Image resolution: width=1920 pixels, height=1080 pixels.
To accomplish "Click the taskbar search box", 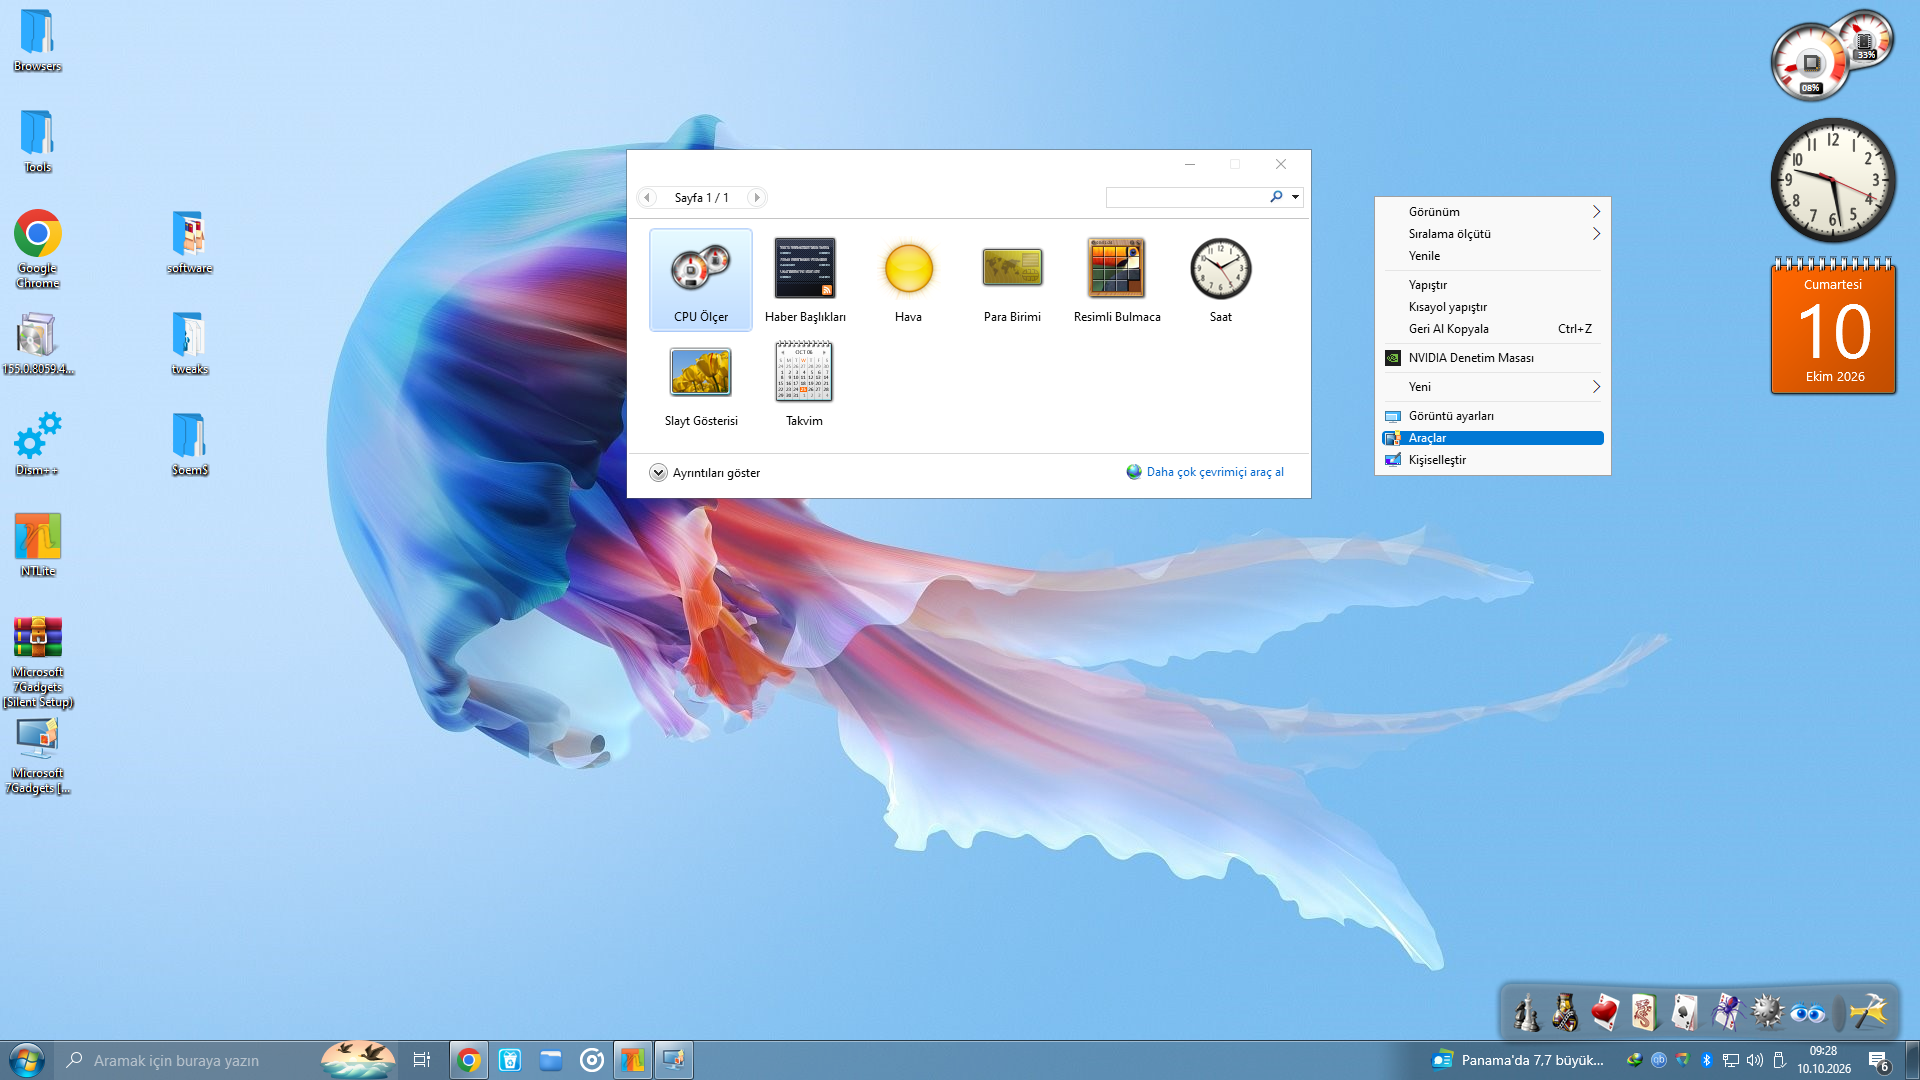I will point(225,1060).
